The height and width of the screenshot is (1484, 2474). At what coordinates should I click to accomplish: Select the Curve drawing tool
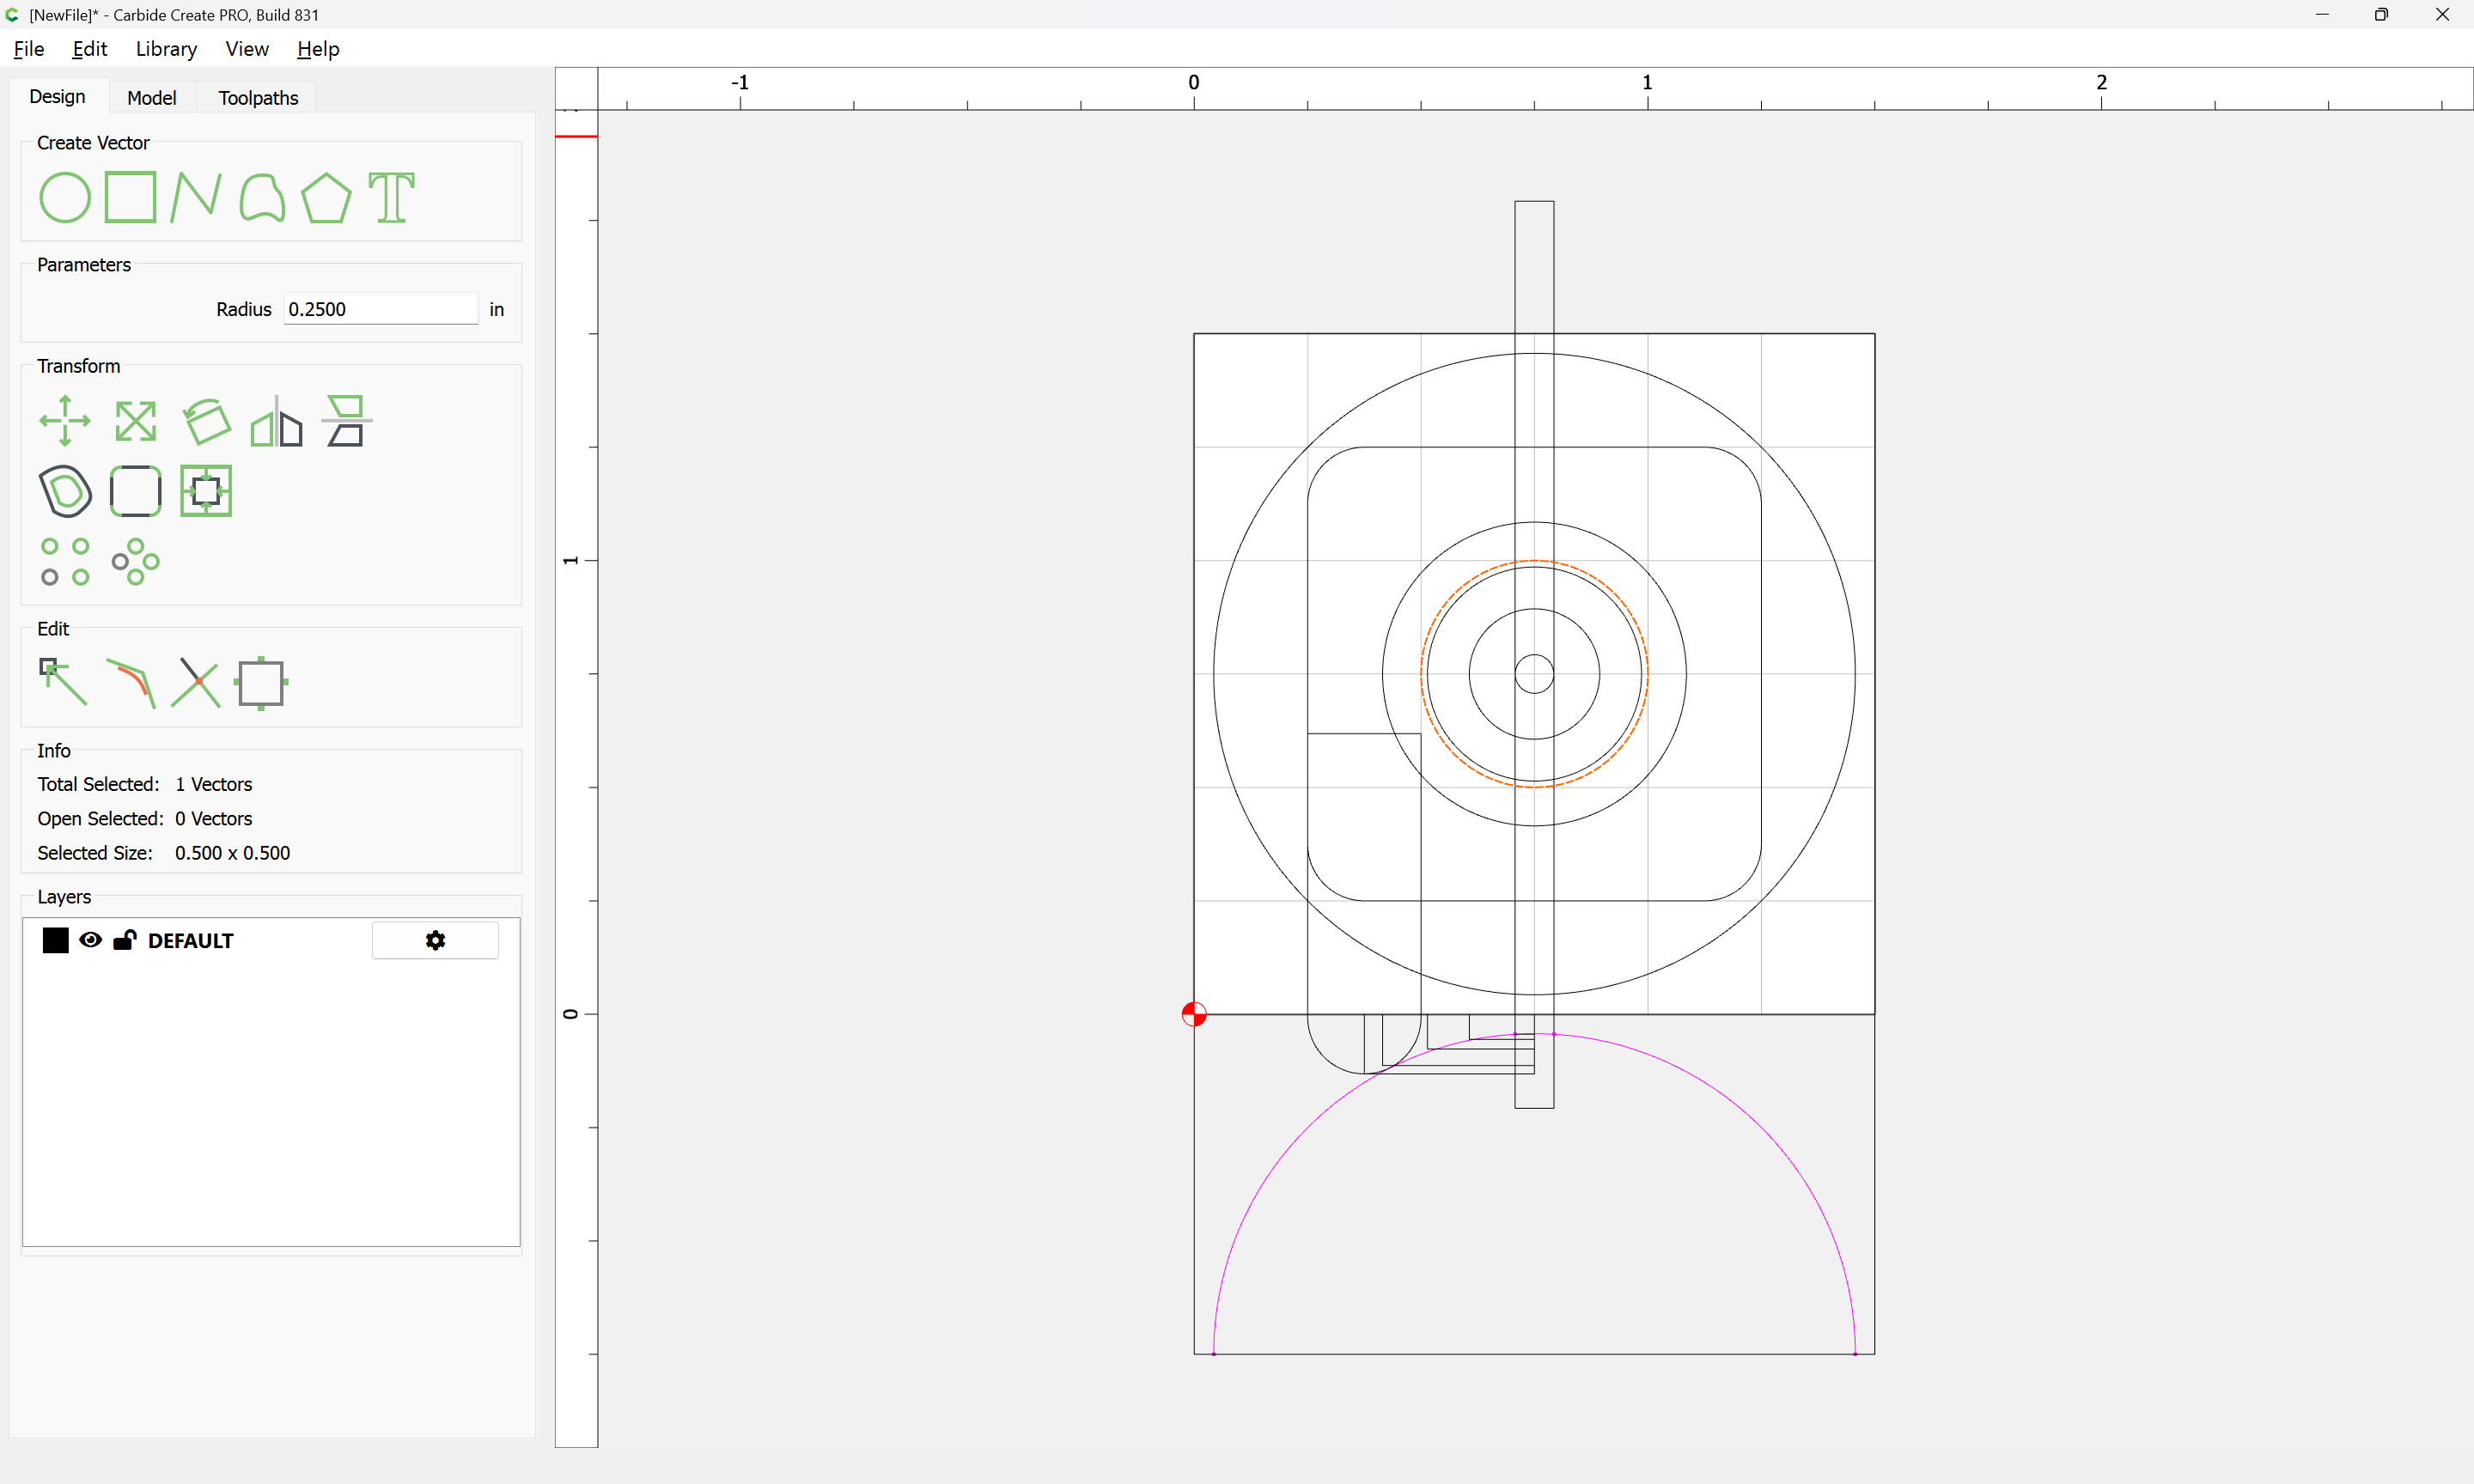(262, 197)
